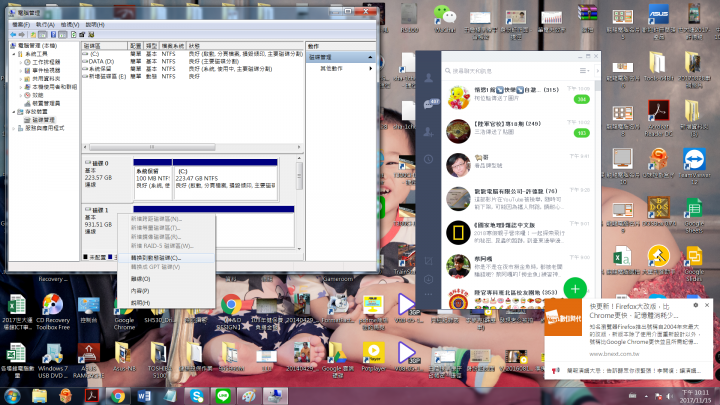Click the WeChat desktop icon

coord(444,19)
